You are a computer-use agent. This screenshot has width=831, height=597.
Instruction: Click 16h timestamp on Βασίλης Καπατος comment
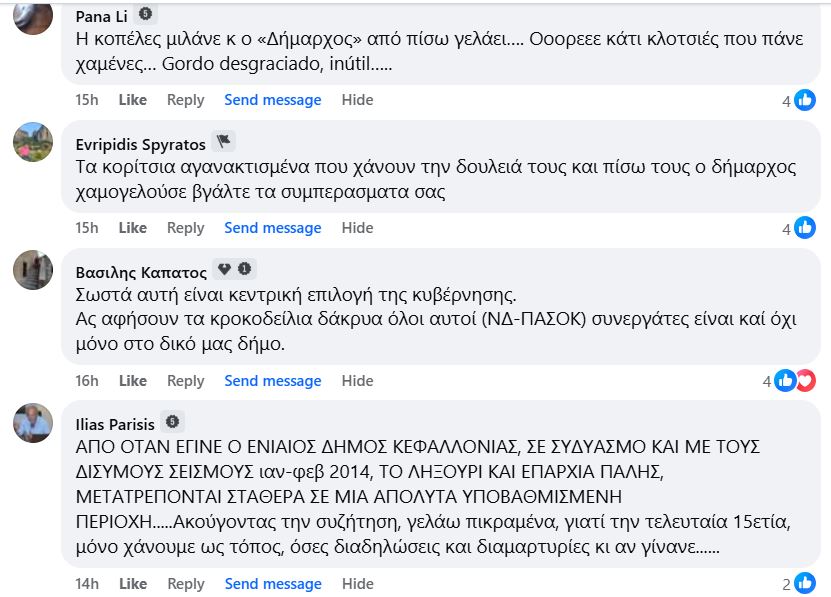point(87,381)
